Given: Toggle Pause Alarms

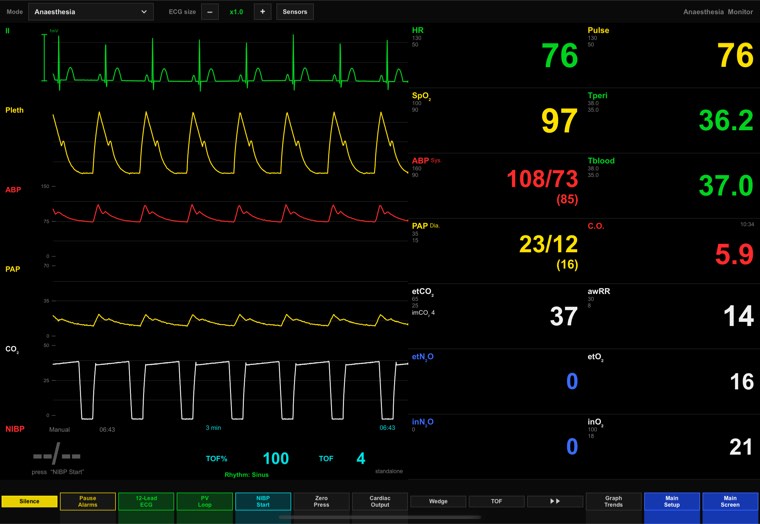Looking at the screenshot, I should click(88, 501).
